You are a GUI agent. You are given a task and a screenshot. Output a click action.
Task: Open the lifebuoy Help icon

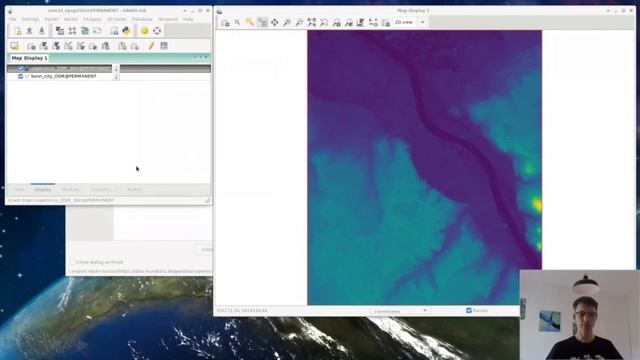(x=157, y=31)
